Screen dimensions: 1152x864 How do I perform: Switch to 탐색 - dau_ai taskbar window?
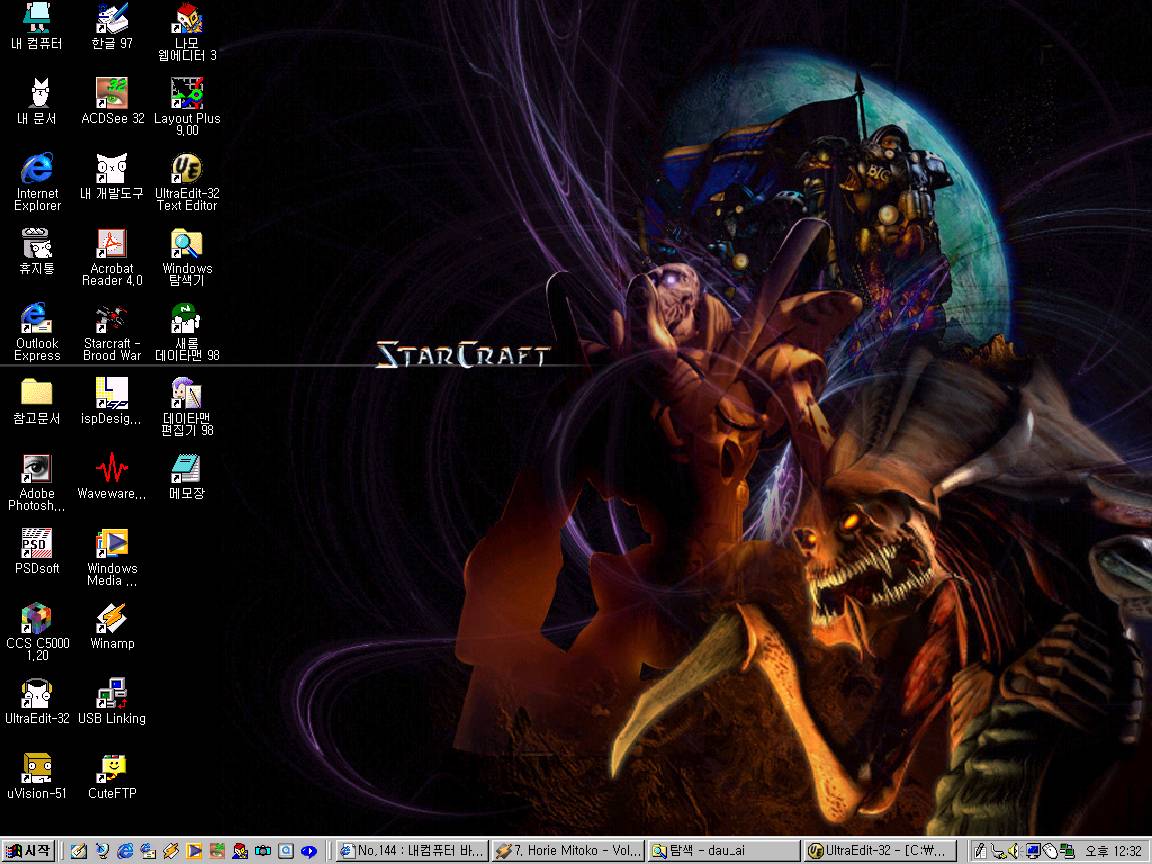724,851
